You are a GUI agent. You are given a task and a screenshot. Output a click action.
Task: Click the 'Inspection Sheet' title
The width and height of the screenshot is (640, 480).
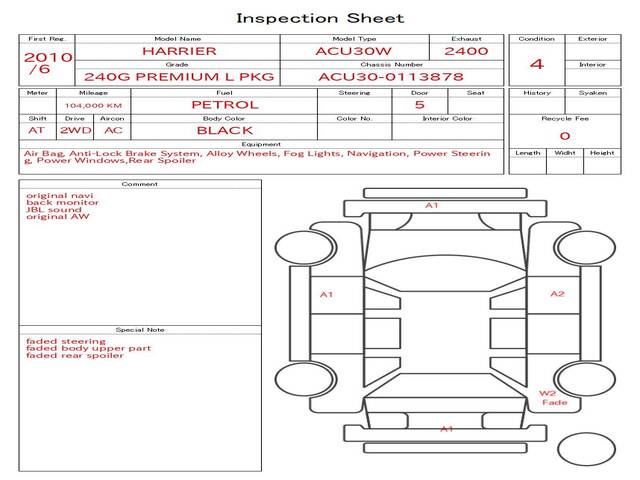point(320,18)
